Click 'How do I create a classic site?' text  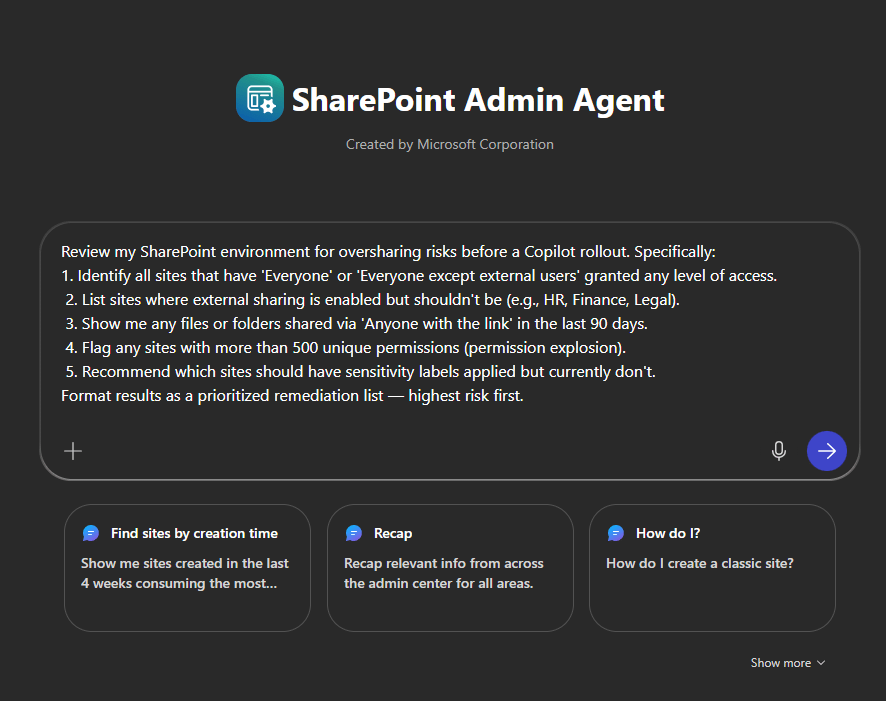(x=700, y=563)
